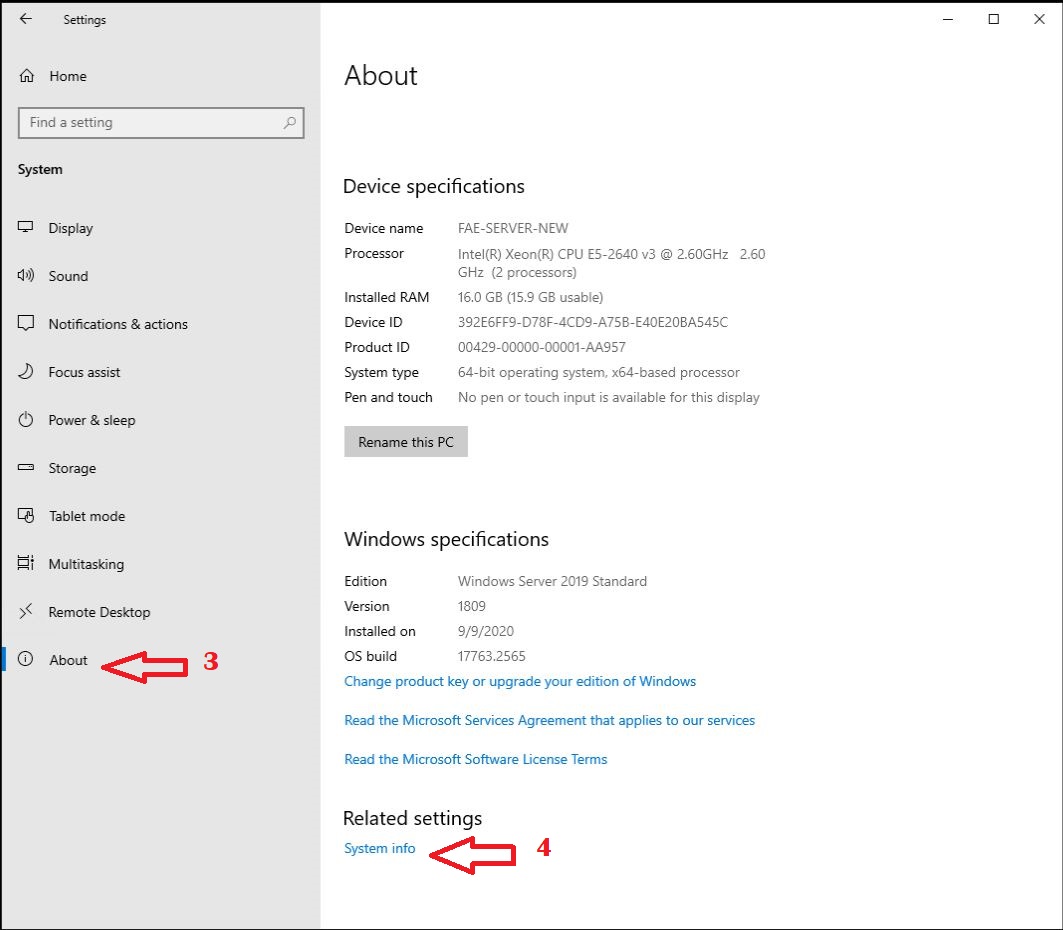Maximize the Settings window
The image size is (1063, 930).
(x=993, y=19)
